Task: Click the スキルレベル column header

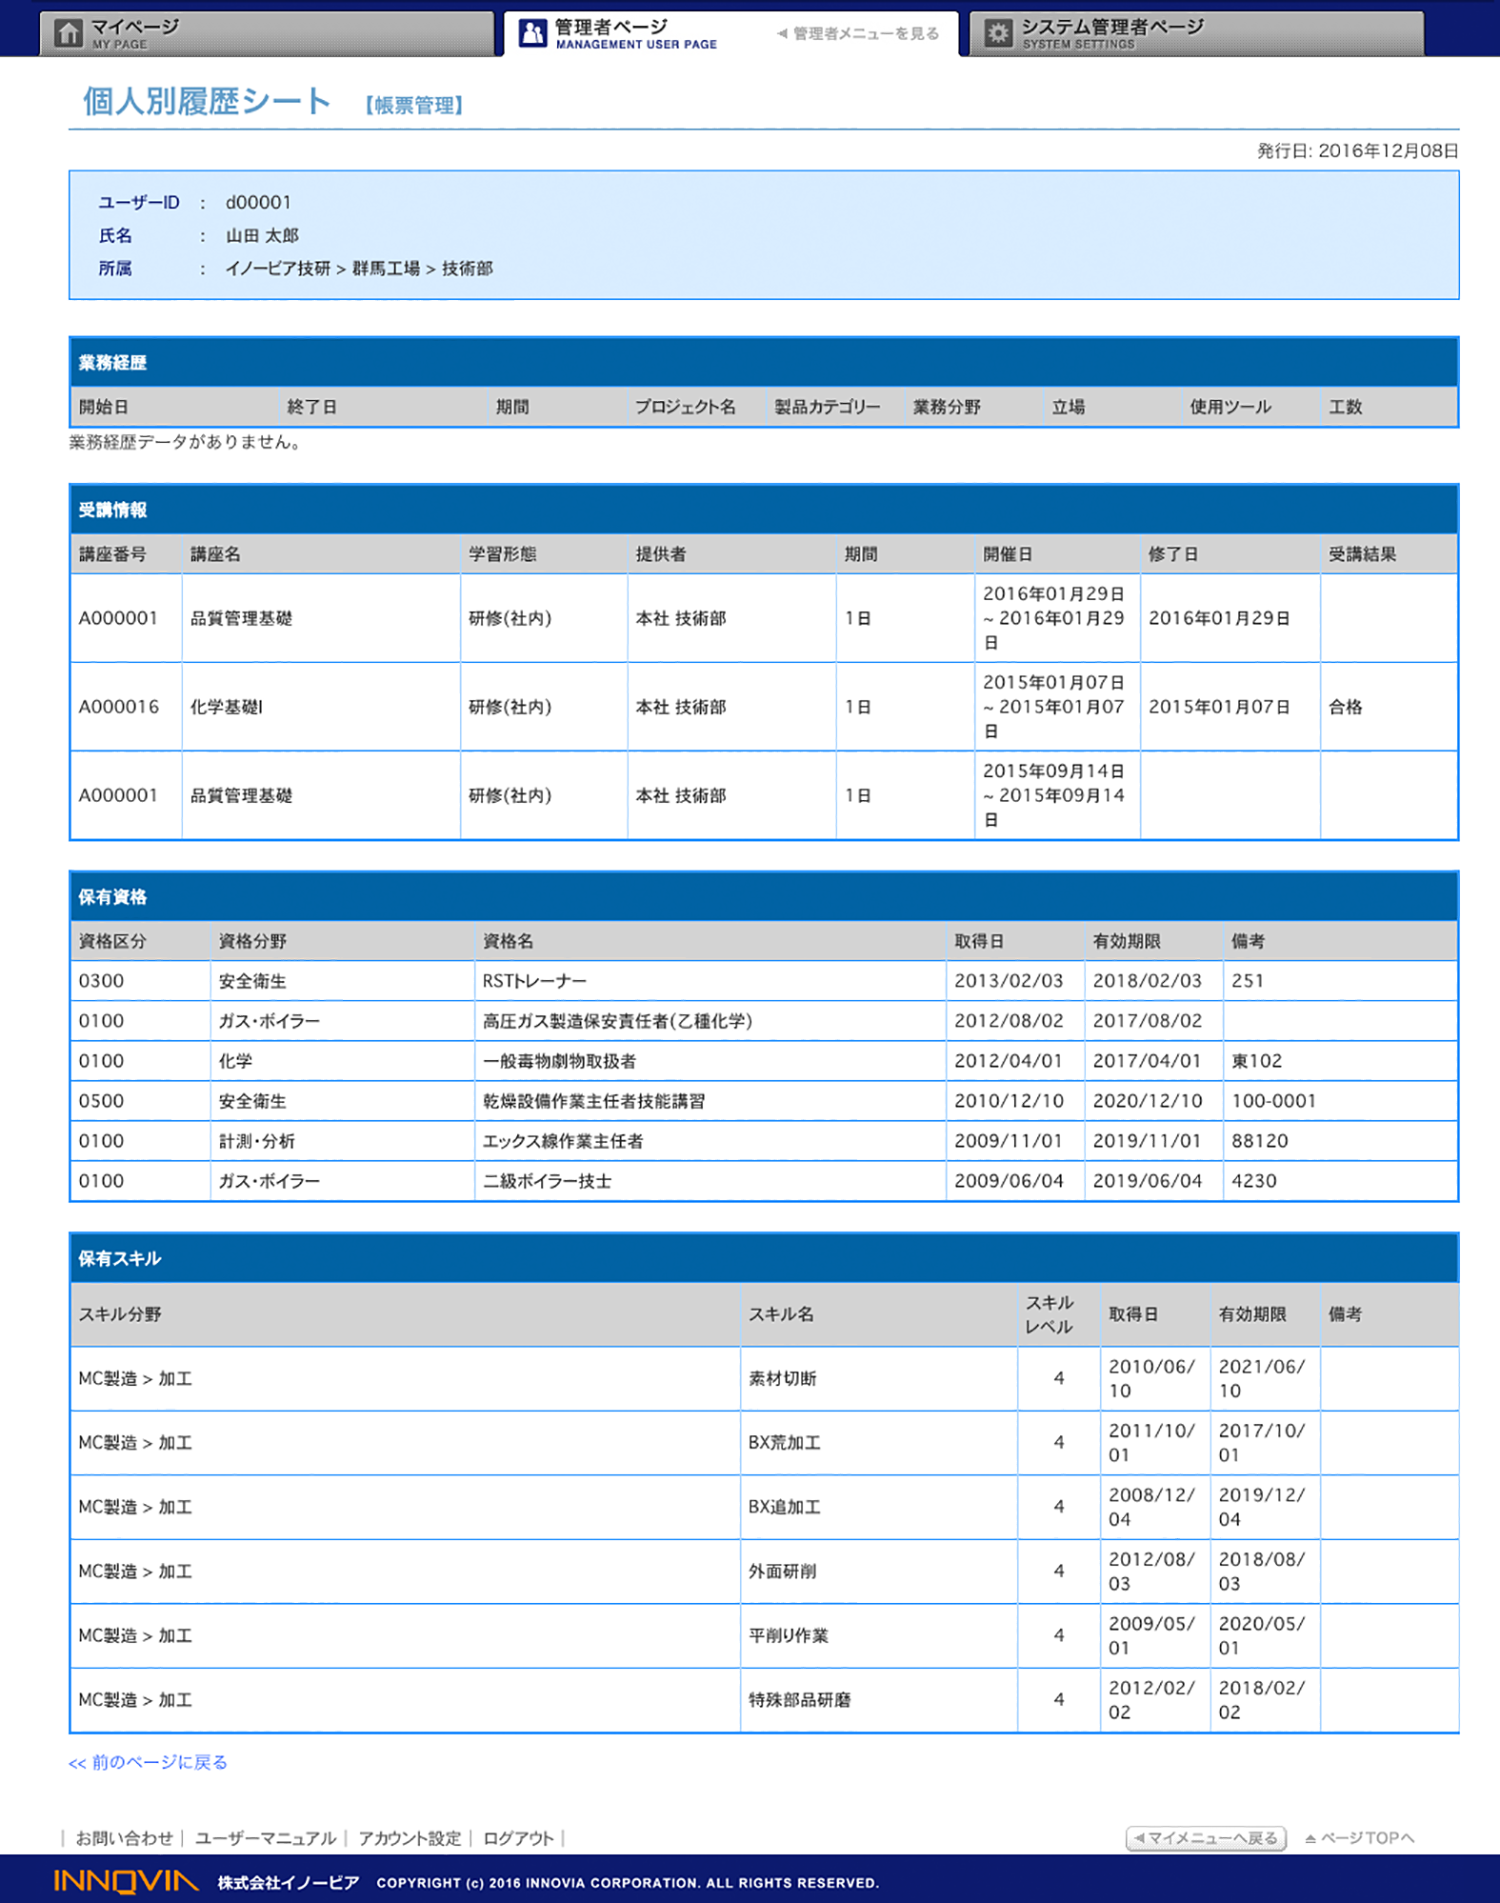Action: [1049, 1314]
